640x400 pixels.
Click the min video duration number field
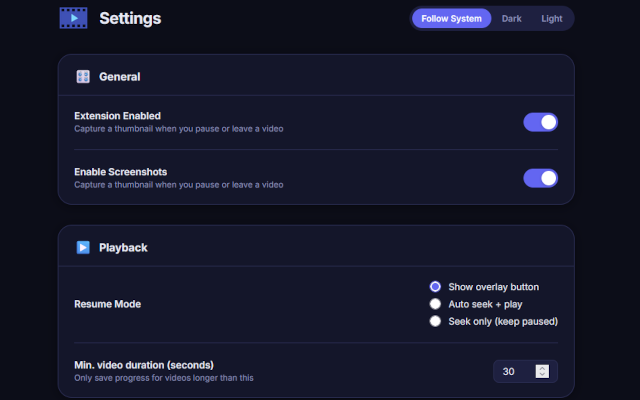525,371
